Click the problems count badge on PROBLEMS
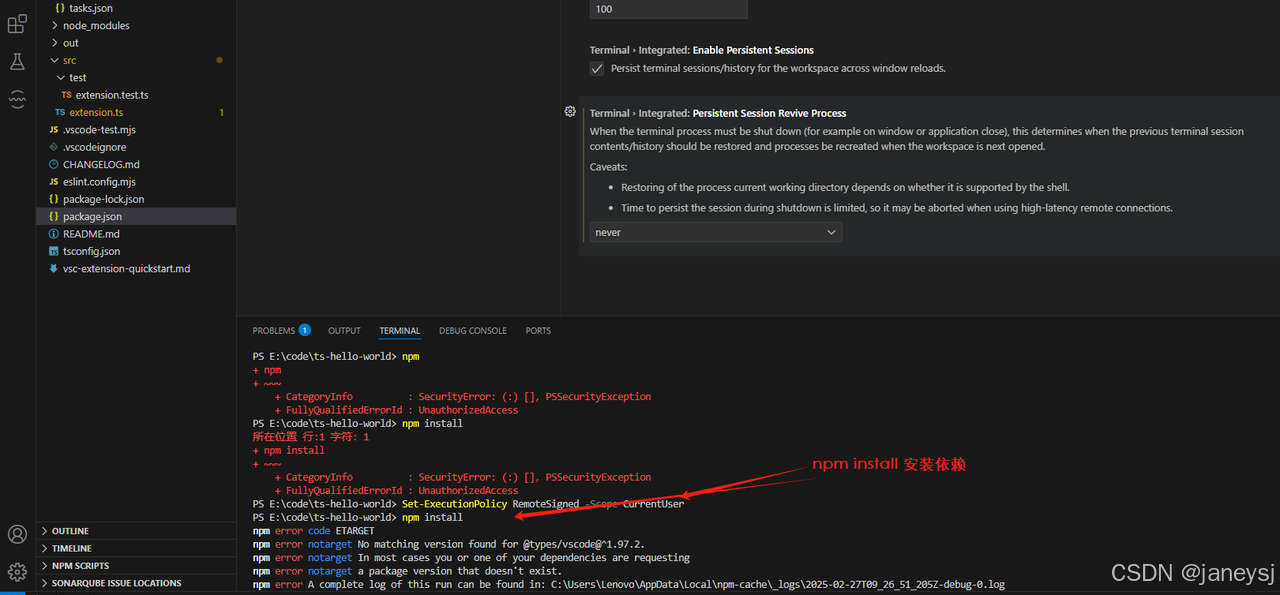 pyautogui.click(x=304, y=330)
